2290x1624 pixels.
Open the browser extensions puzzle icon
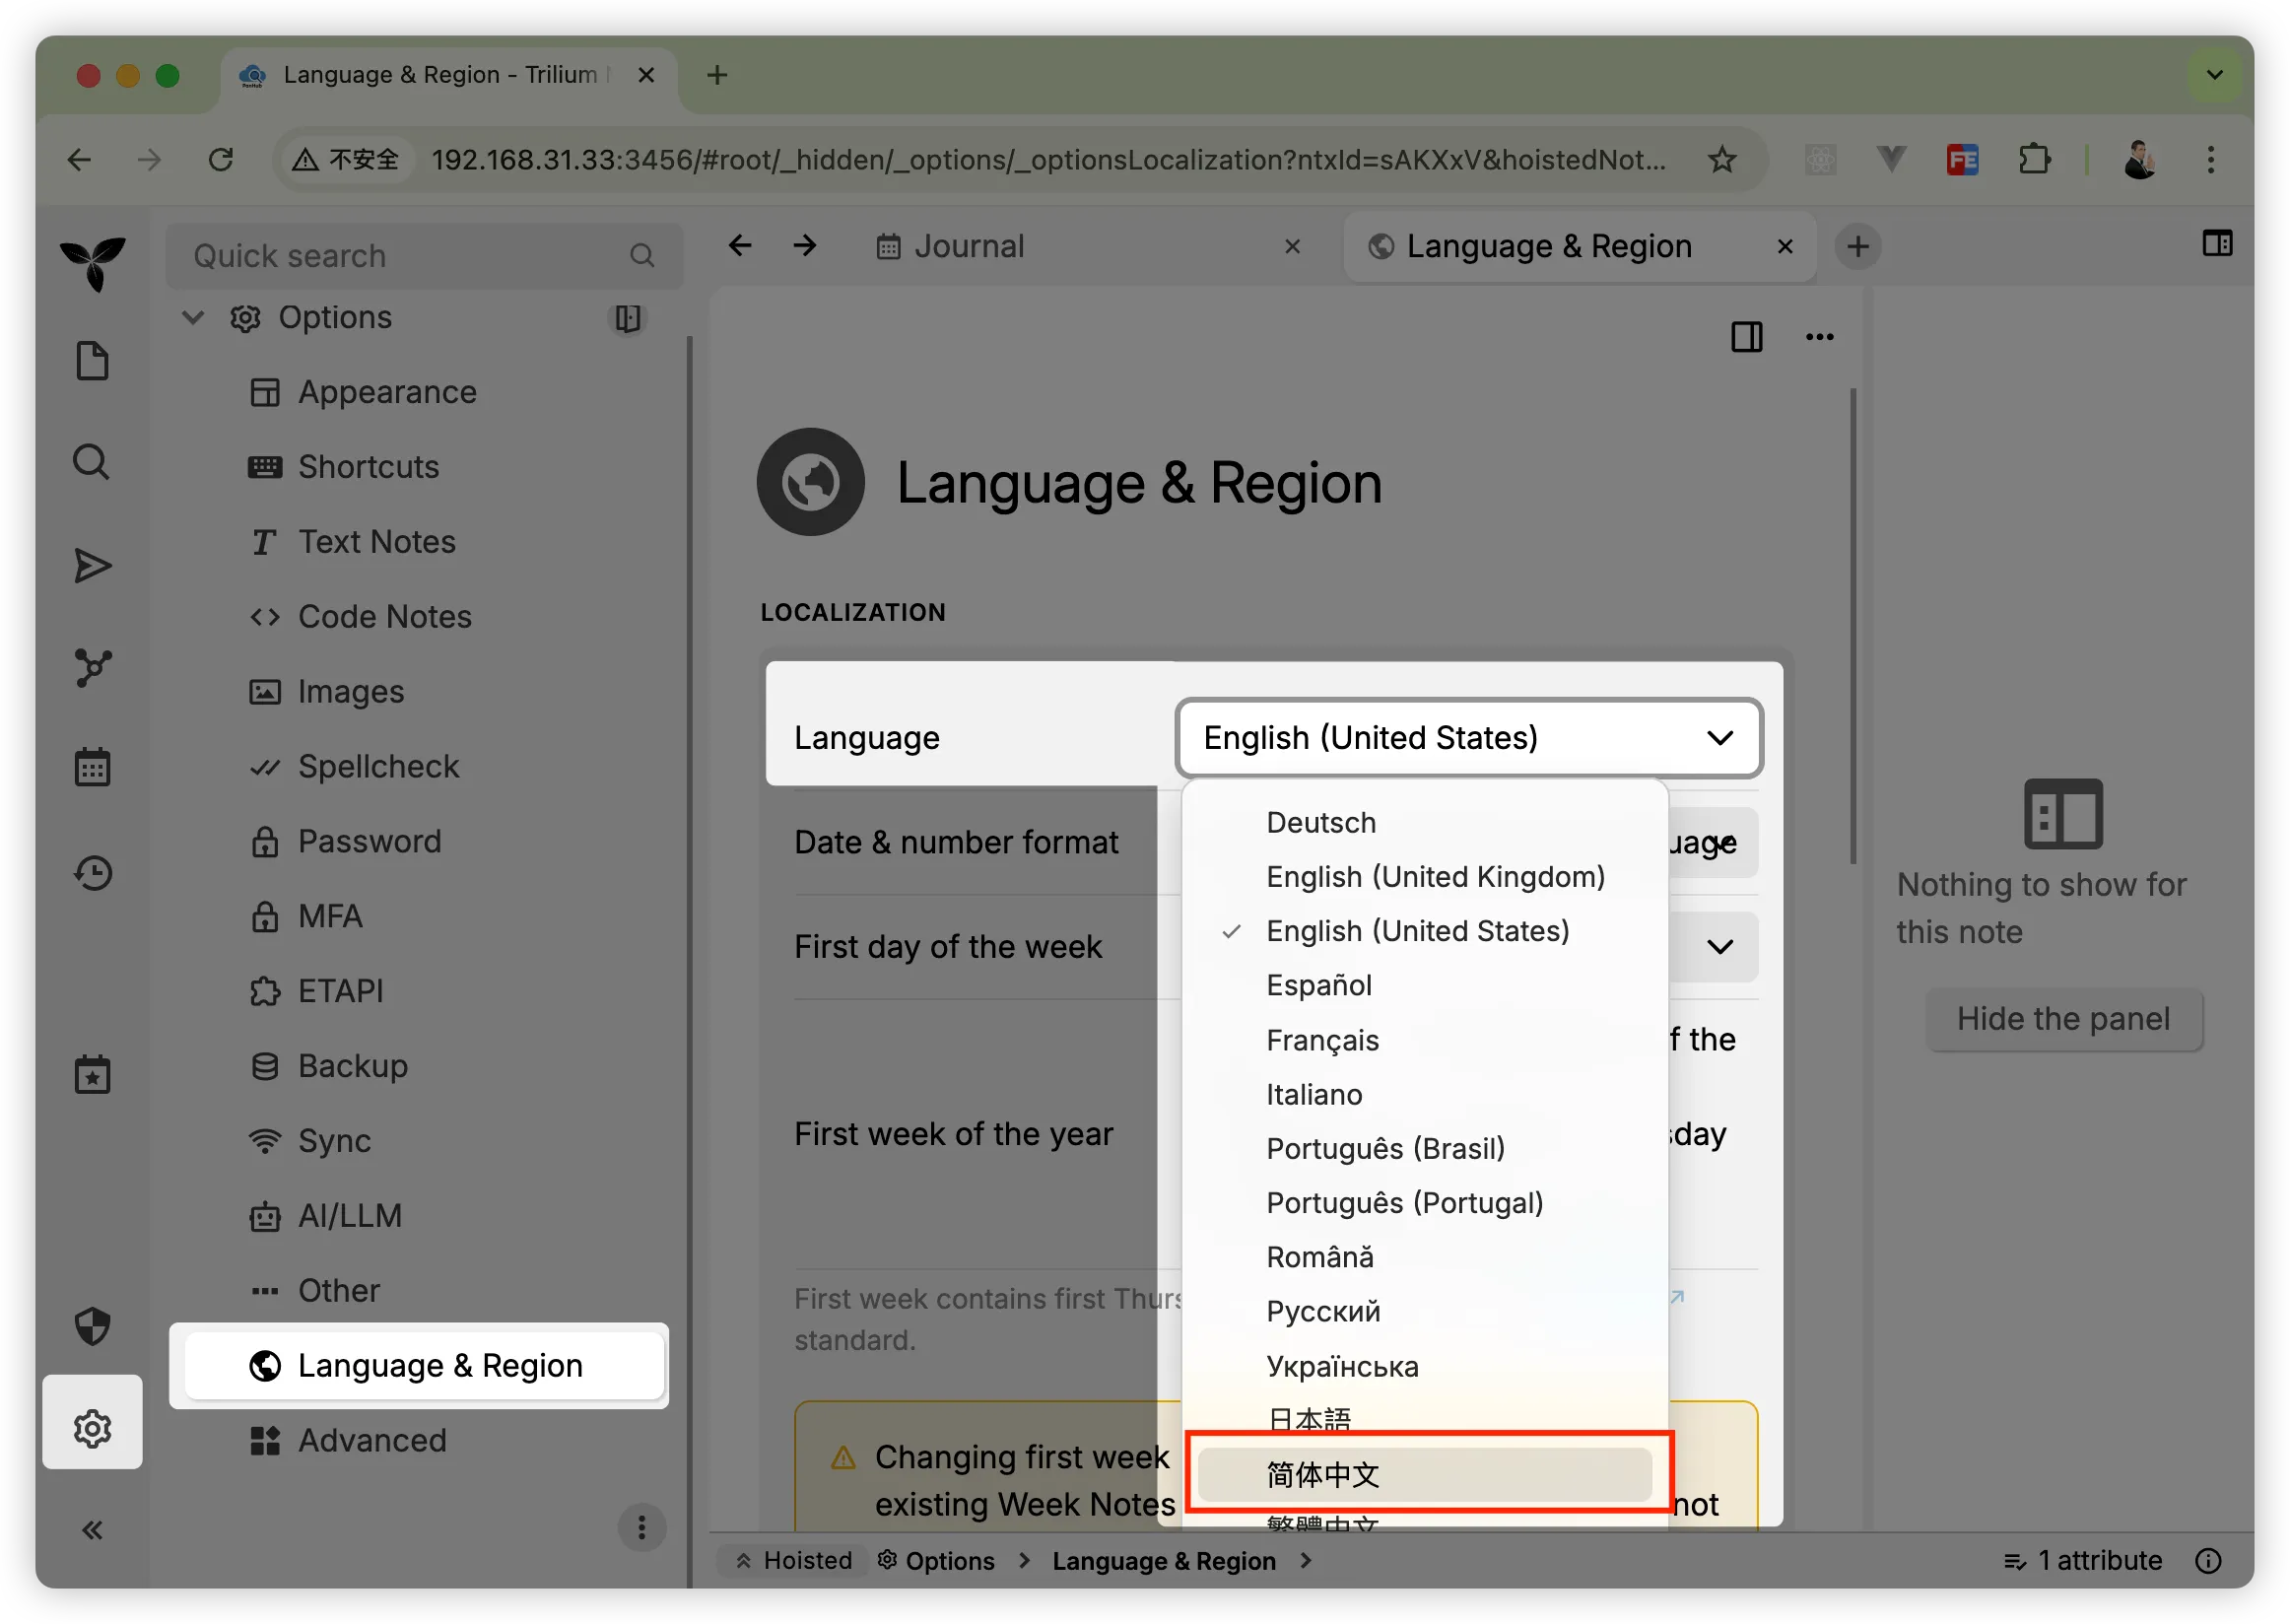(2034, 160)
